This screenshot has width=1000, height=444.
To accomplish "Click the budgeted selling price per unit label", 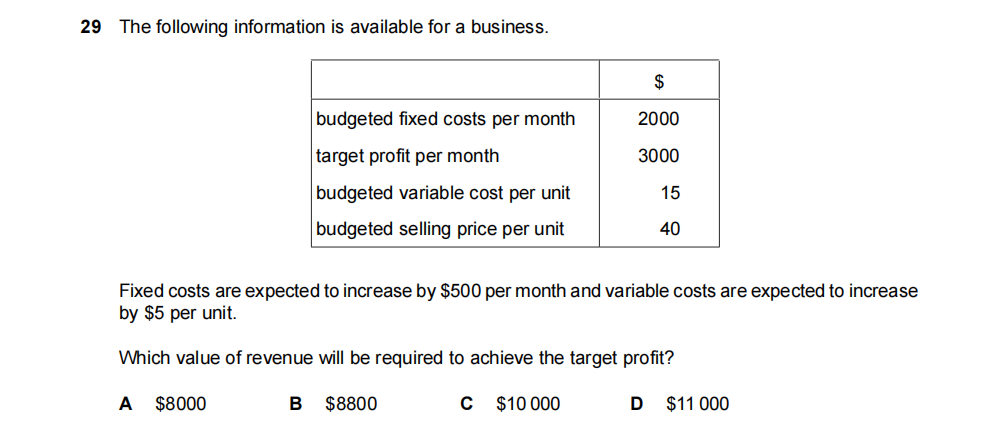I will pyautogui.click(x=441, y=229).
